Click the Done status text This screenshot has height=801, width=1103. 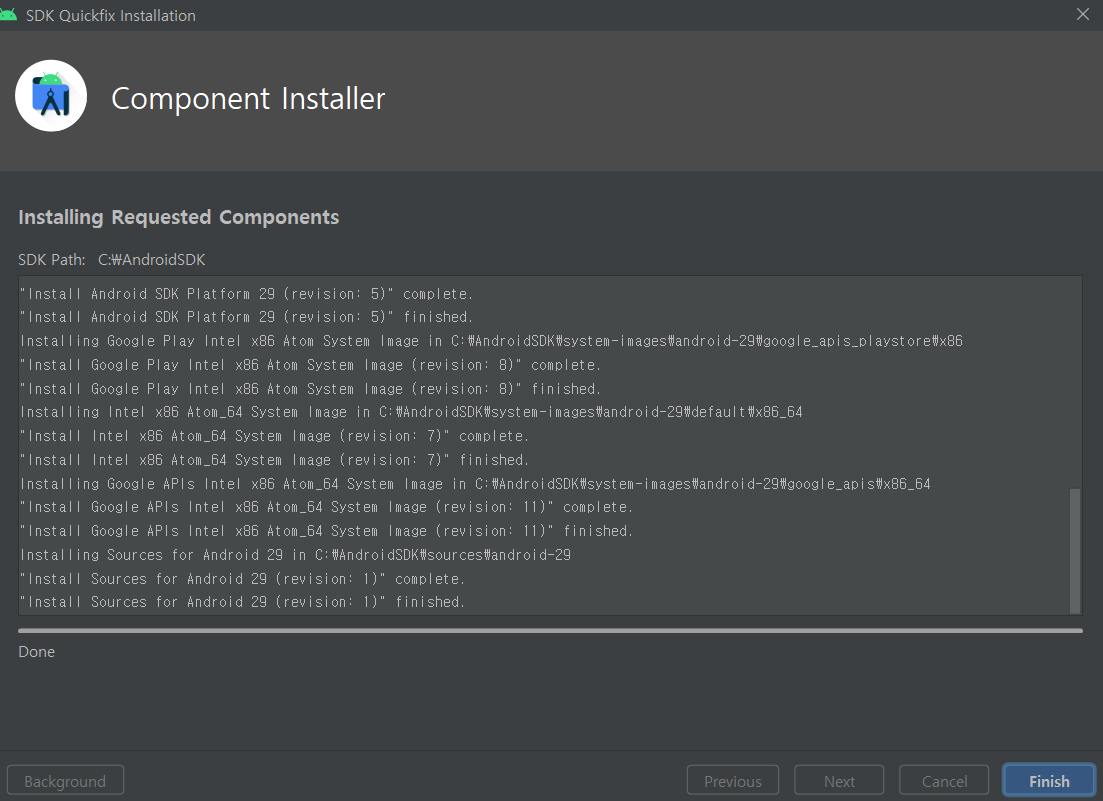tap(37, 652)
